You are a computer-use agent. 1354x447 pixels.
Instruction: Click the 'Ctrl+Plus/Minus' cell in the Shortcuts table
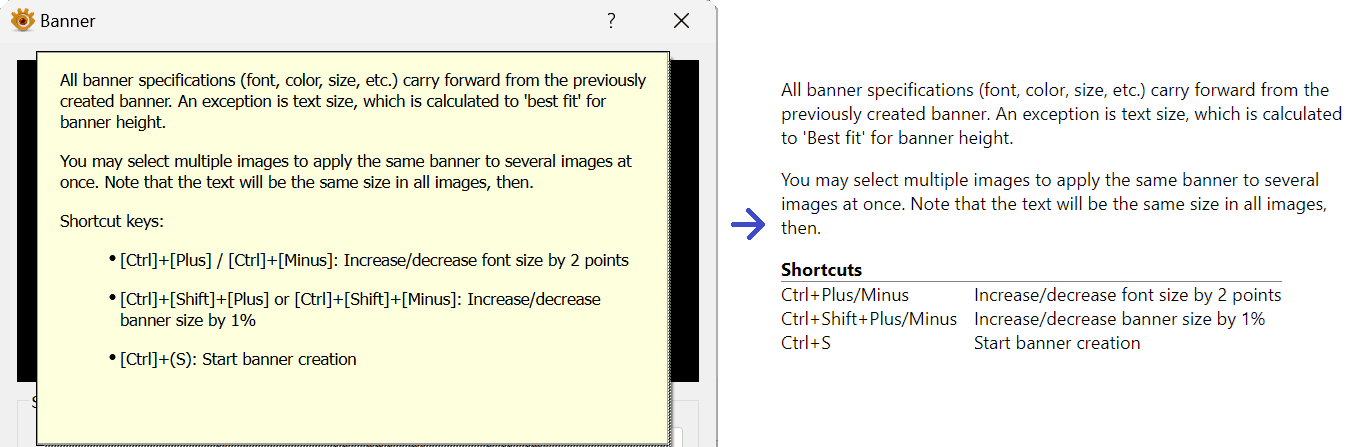pyautogui.click(x=845, y=295)
